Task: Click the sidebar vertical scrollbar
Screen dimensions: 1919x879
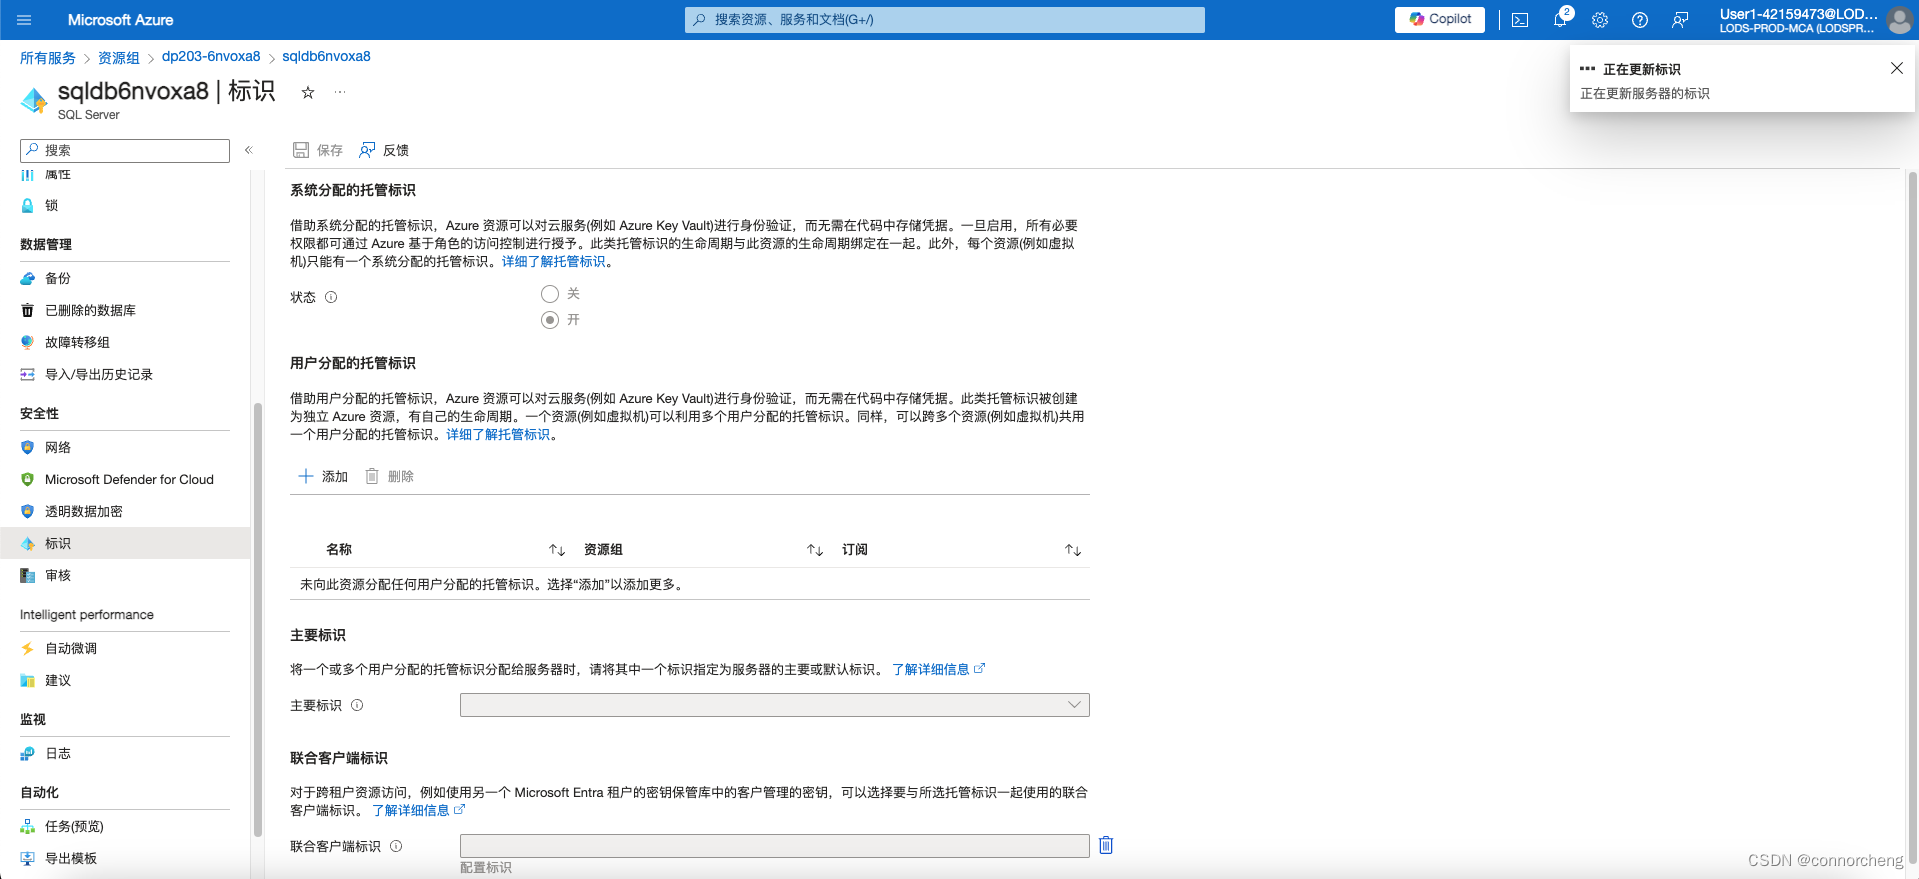Action: click(258, 620)
